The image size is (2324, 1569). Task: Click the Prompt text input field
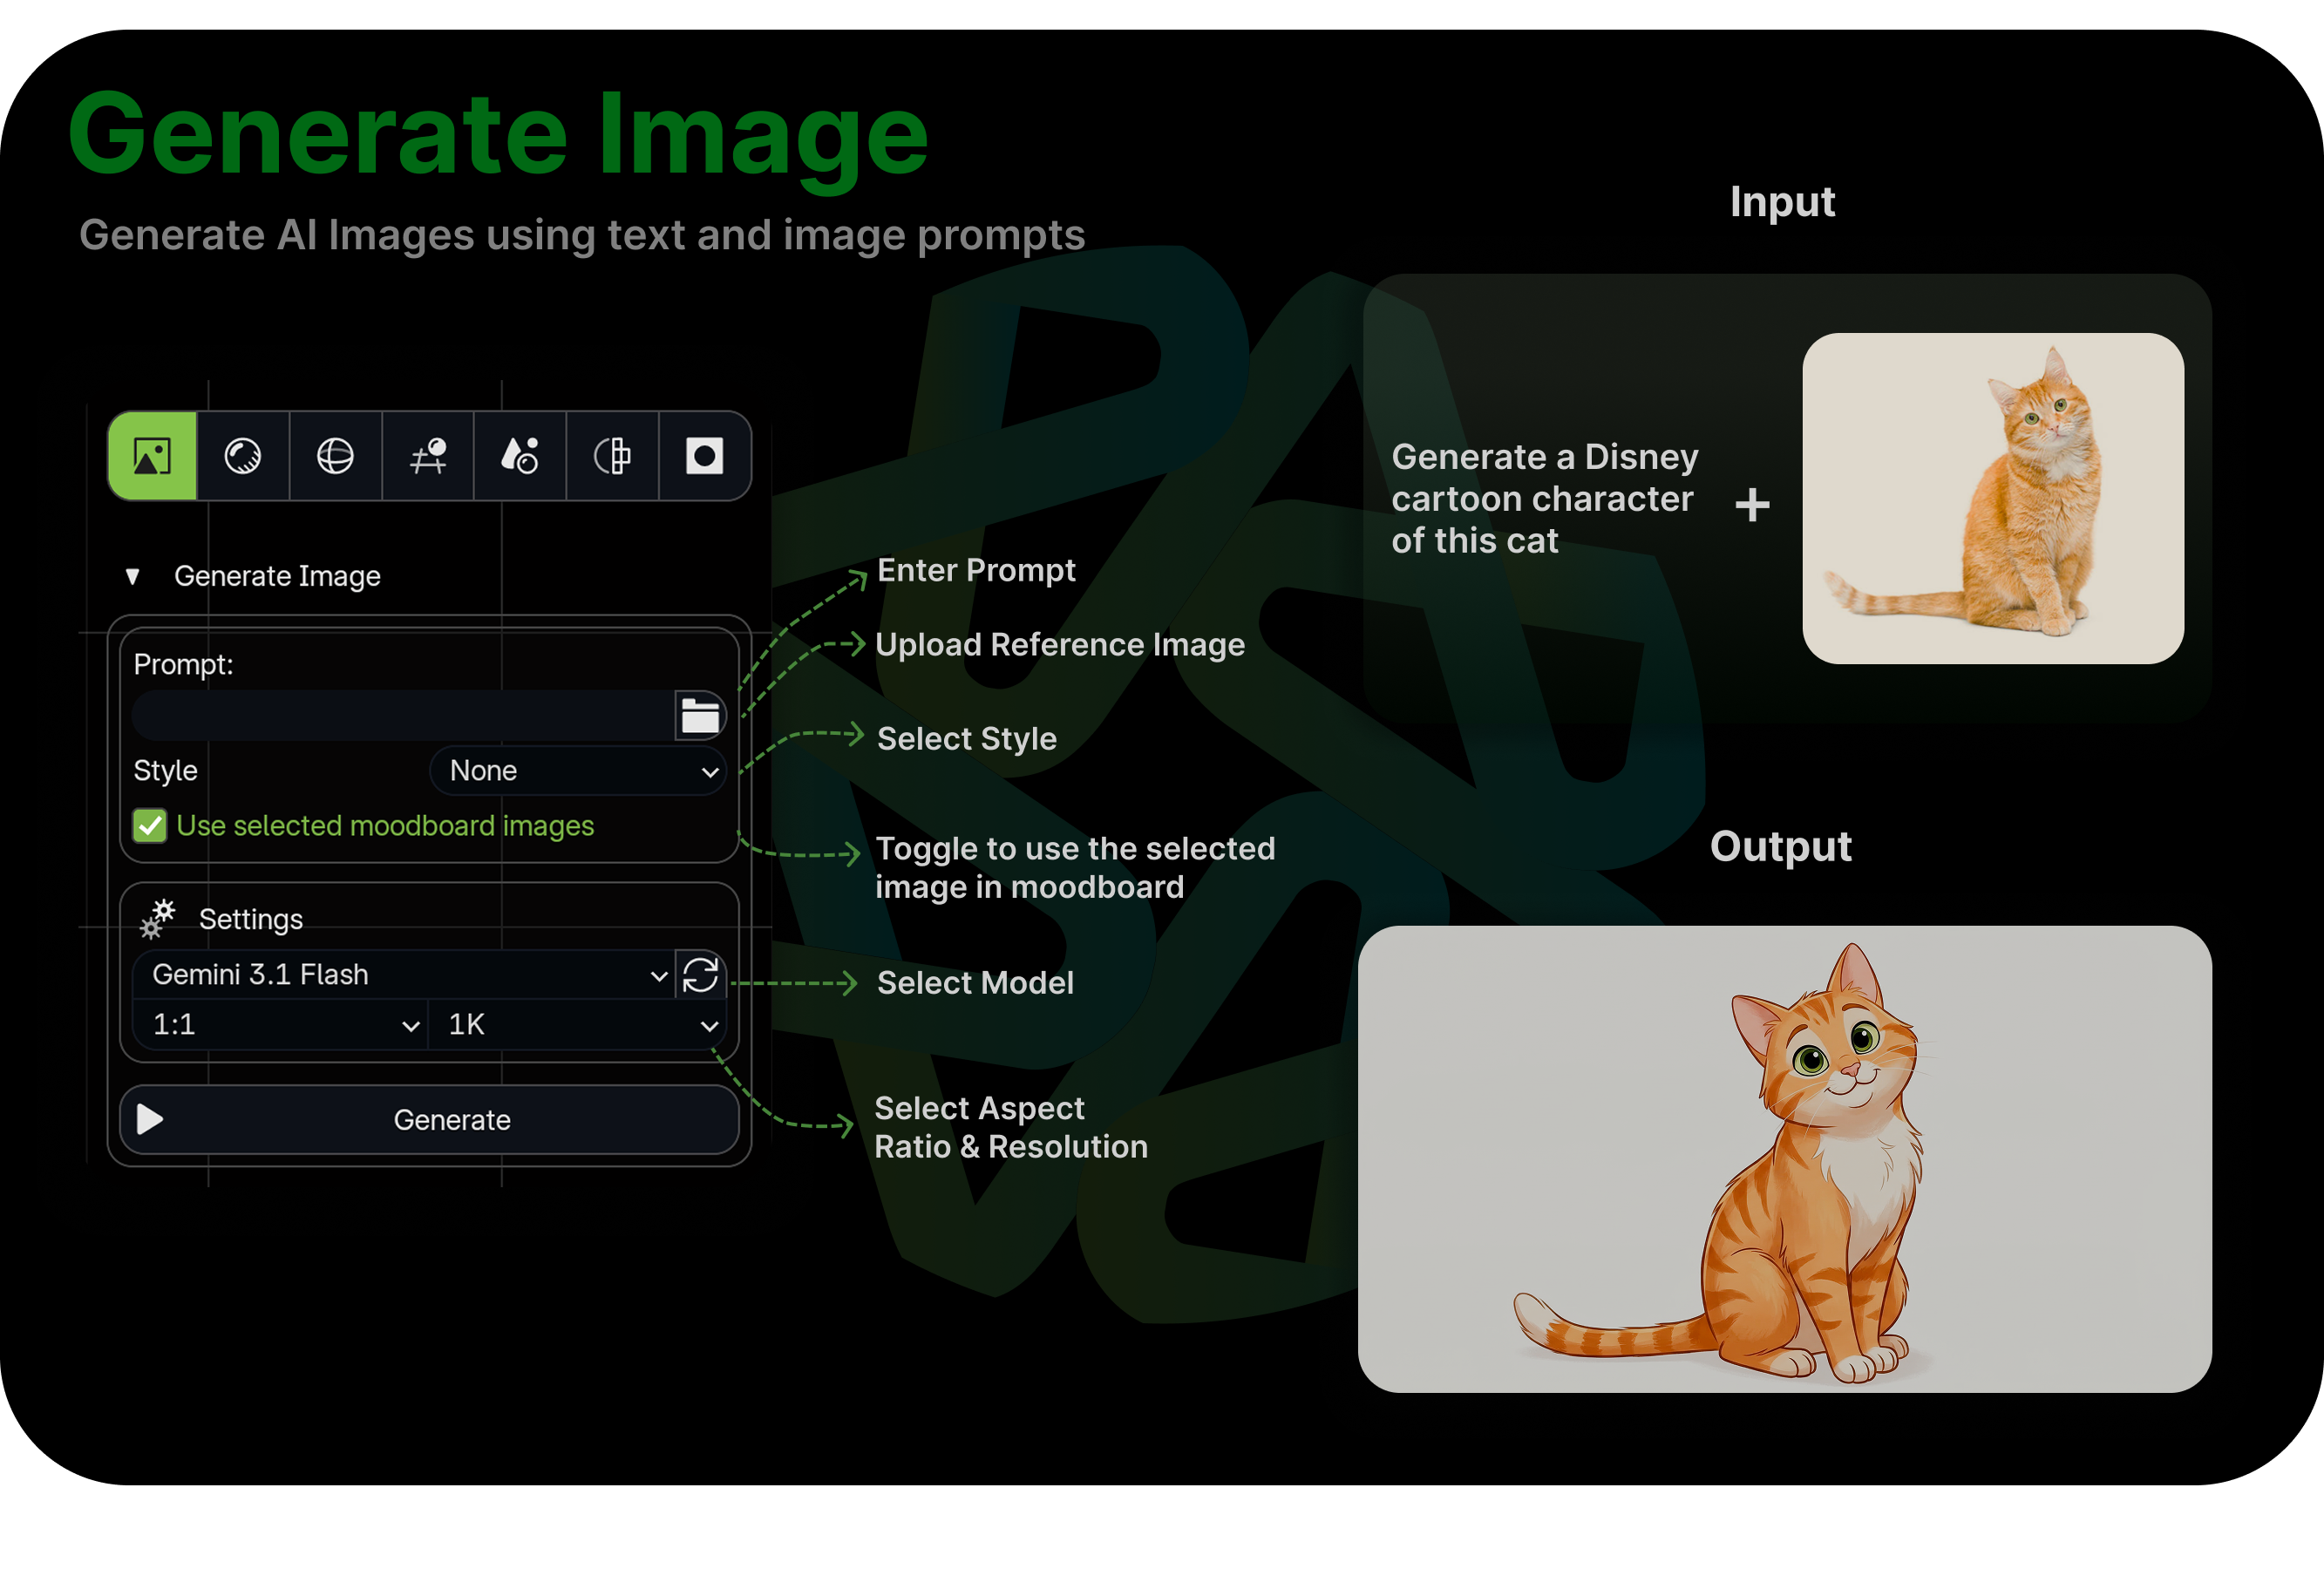403,716
